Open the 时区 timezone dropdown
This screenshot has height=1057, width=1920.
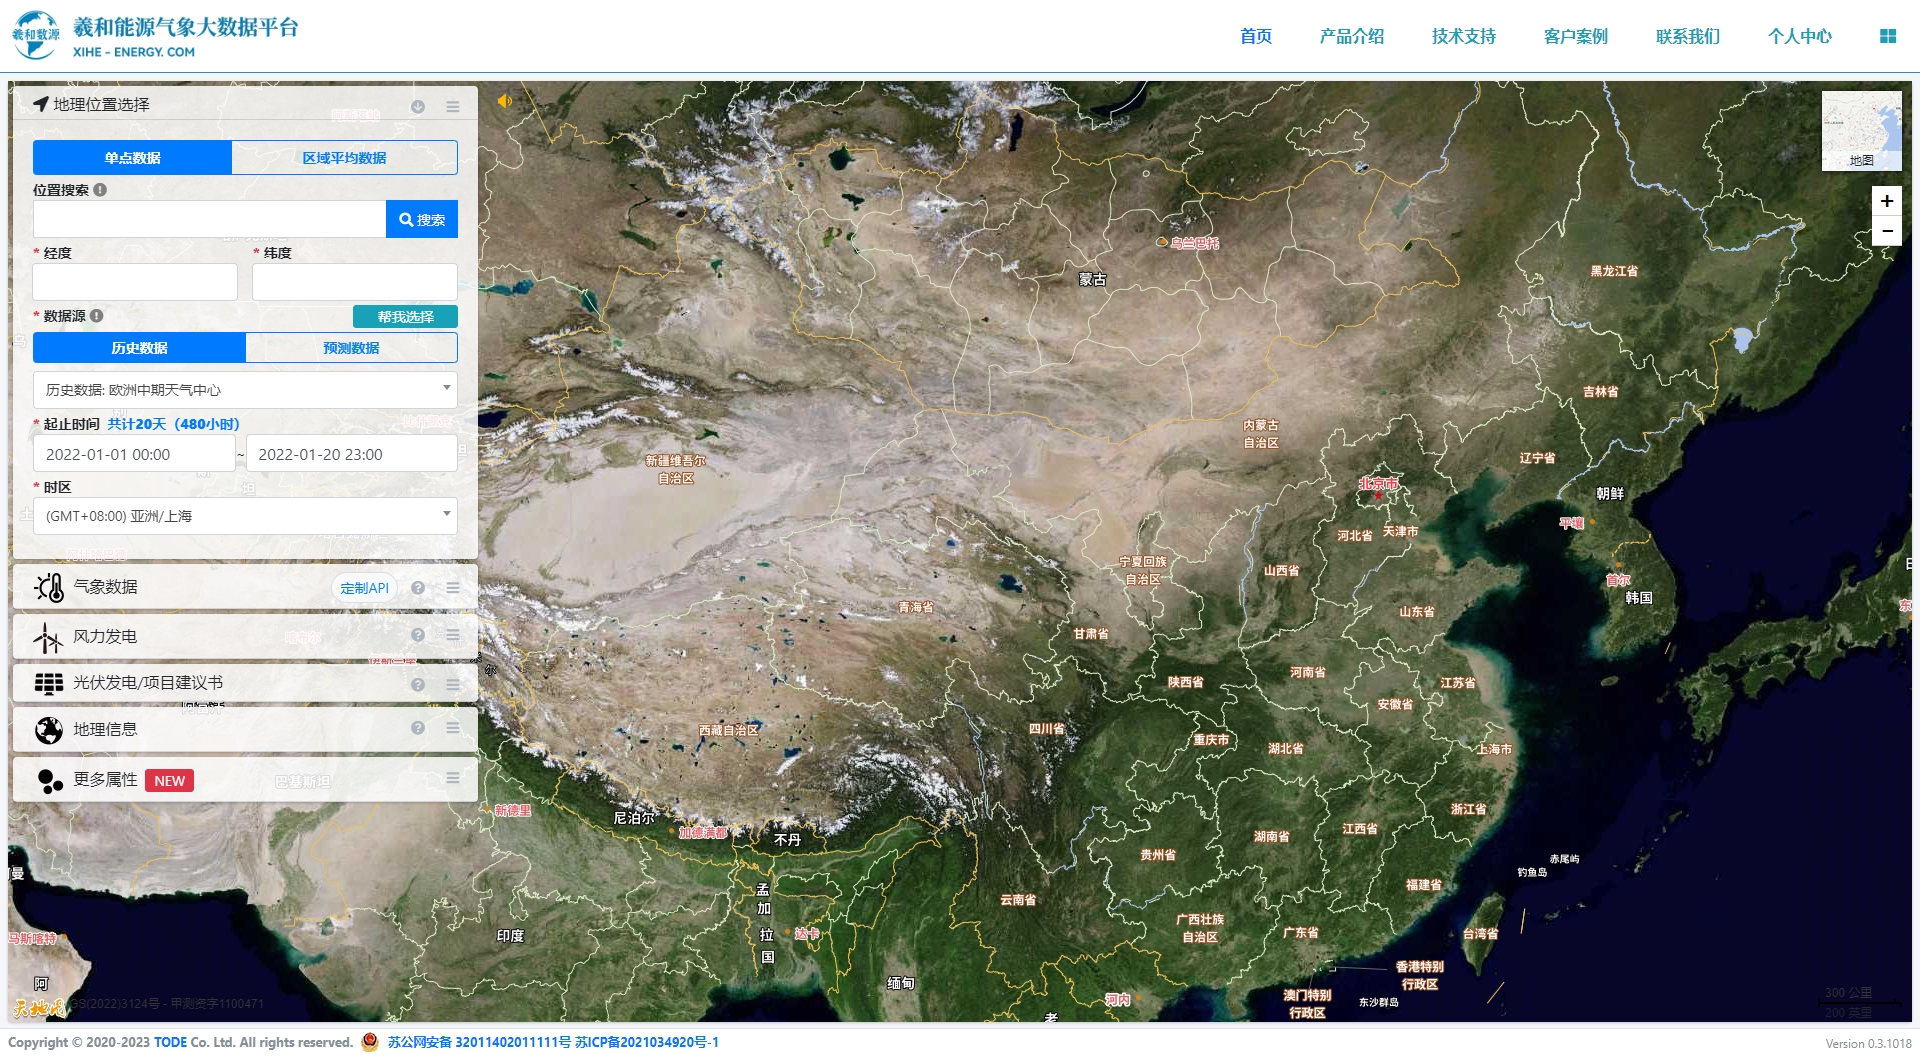click(245, 516)
